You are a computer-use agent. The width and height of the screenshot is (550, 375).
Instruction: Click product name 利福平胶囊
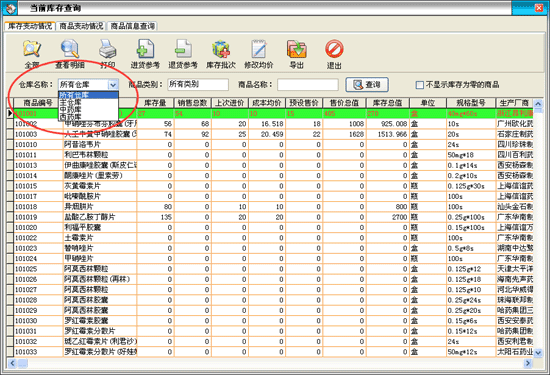click(x=82, y=227)
